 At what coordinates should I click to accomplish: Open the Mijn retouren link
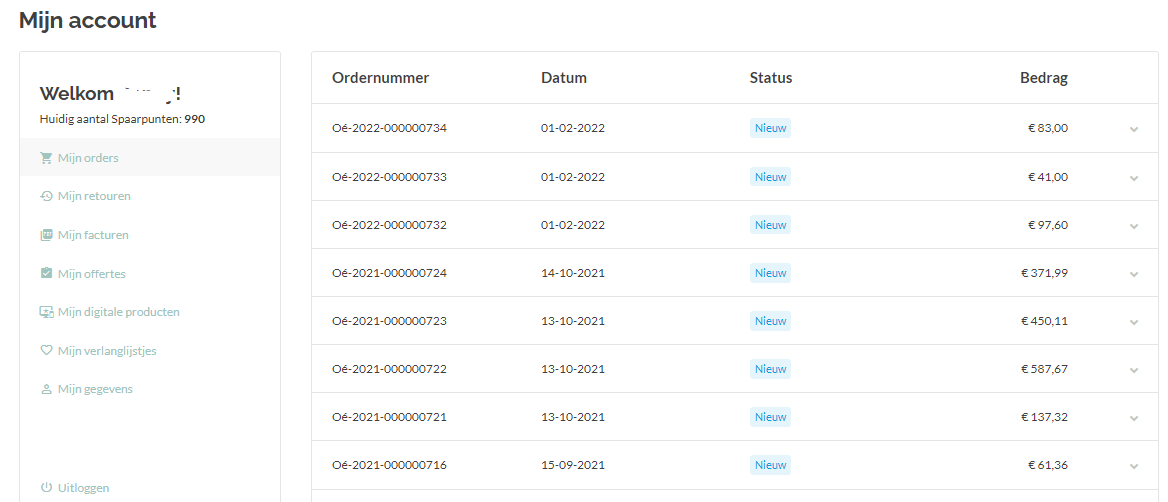[94, 196]
